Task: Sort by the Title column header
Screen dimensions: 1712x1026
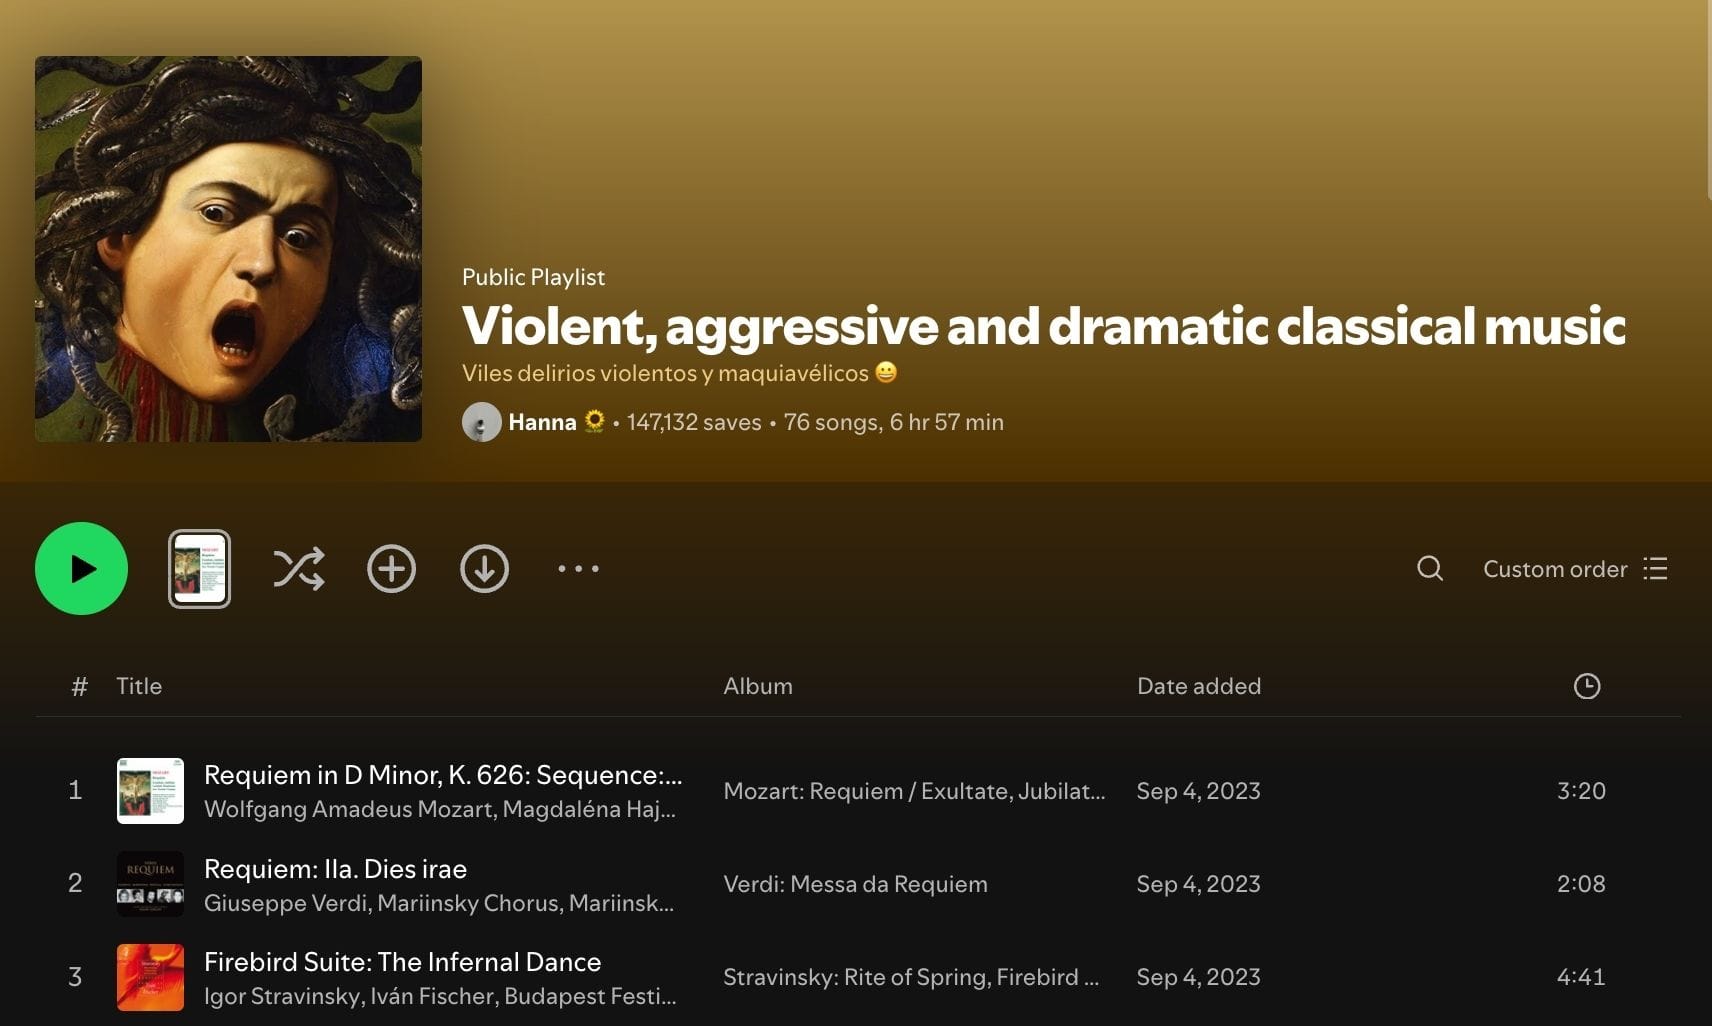Action: click(138, 686)
